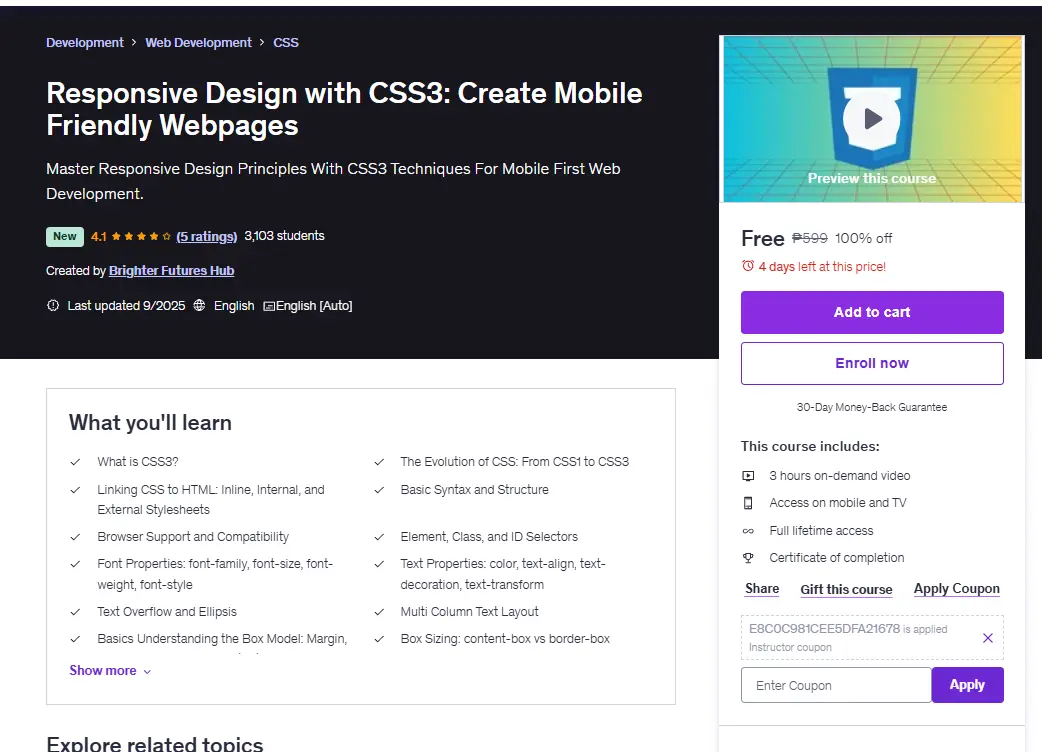Click the mobile device icon
1042x752 pixels.
(748, 503)
